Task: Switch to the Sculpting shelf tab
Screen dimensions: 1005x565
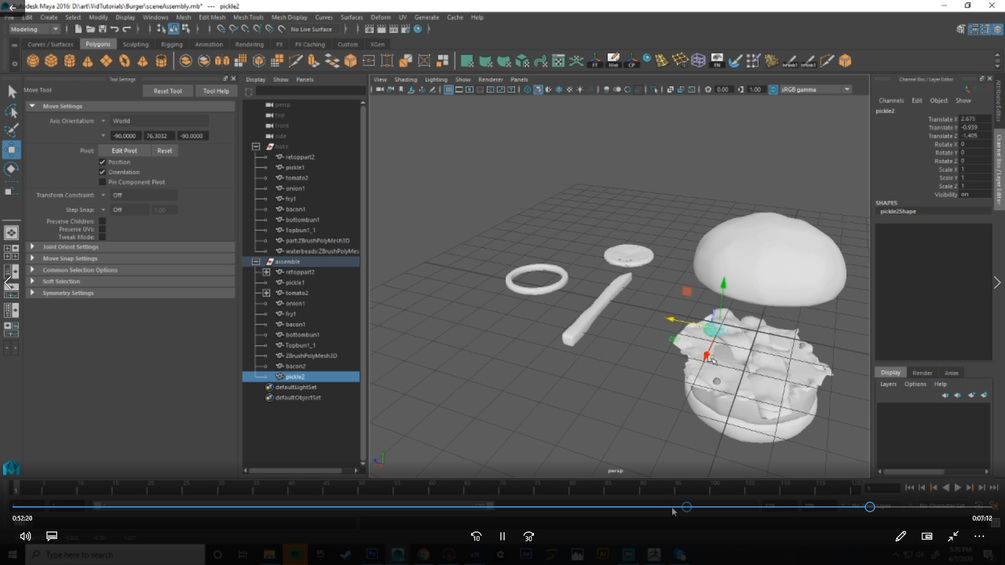Action: point(135,44)
